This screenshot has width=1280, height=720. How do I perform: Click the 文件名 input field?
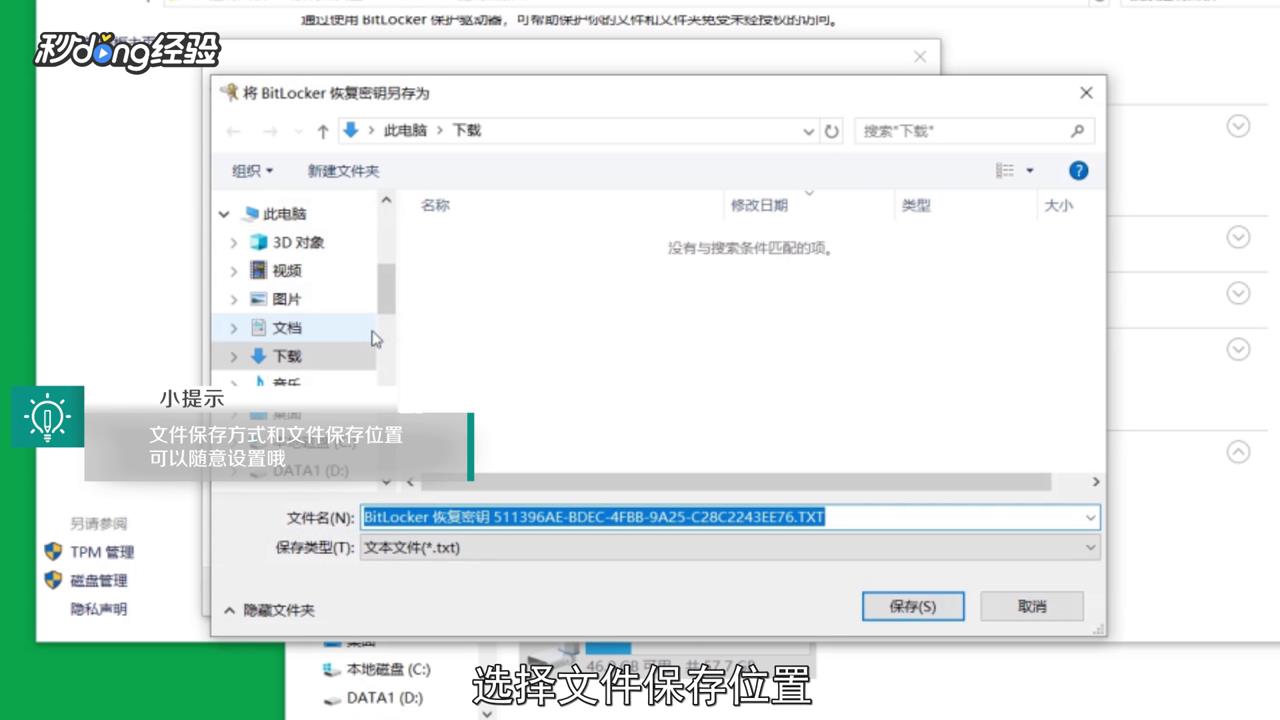[720, 517]
